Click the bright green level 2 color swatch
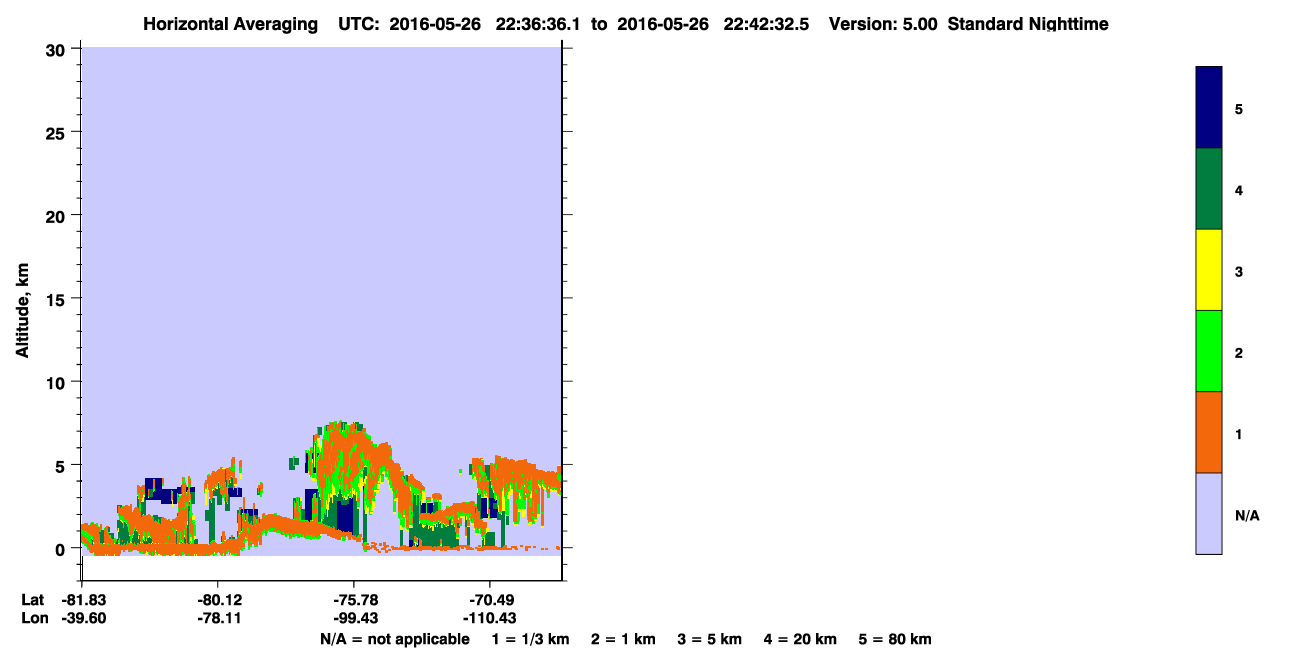This screenshot has width=1300, height=667. tap(1208, 351)
